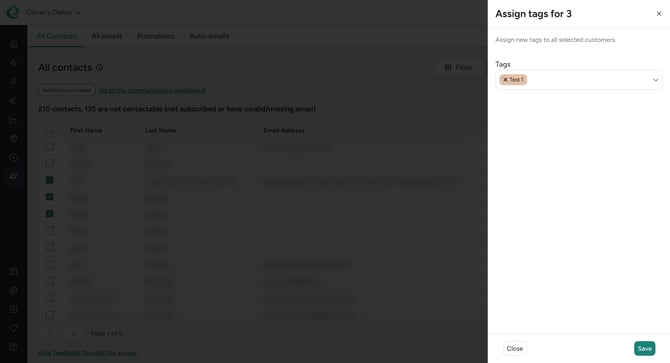Click the cube box sidebar icon
This screenshot has height=363, width=670.
[x=14, y=138]
